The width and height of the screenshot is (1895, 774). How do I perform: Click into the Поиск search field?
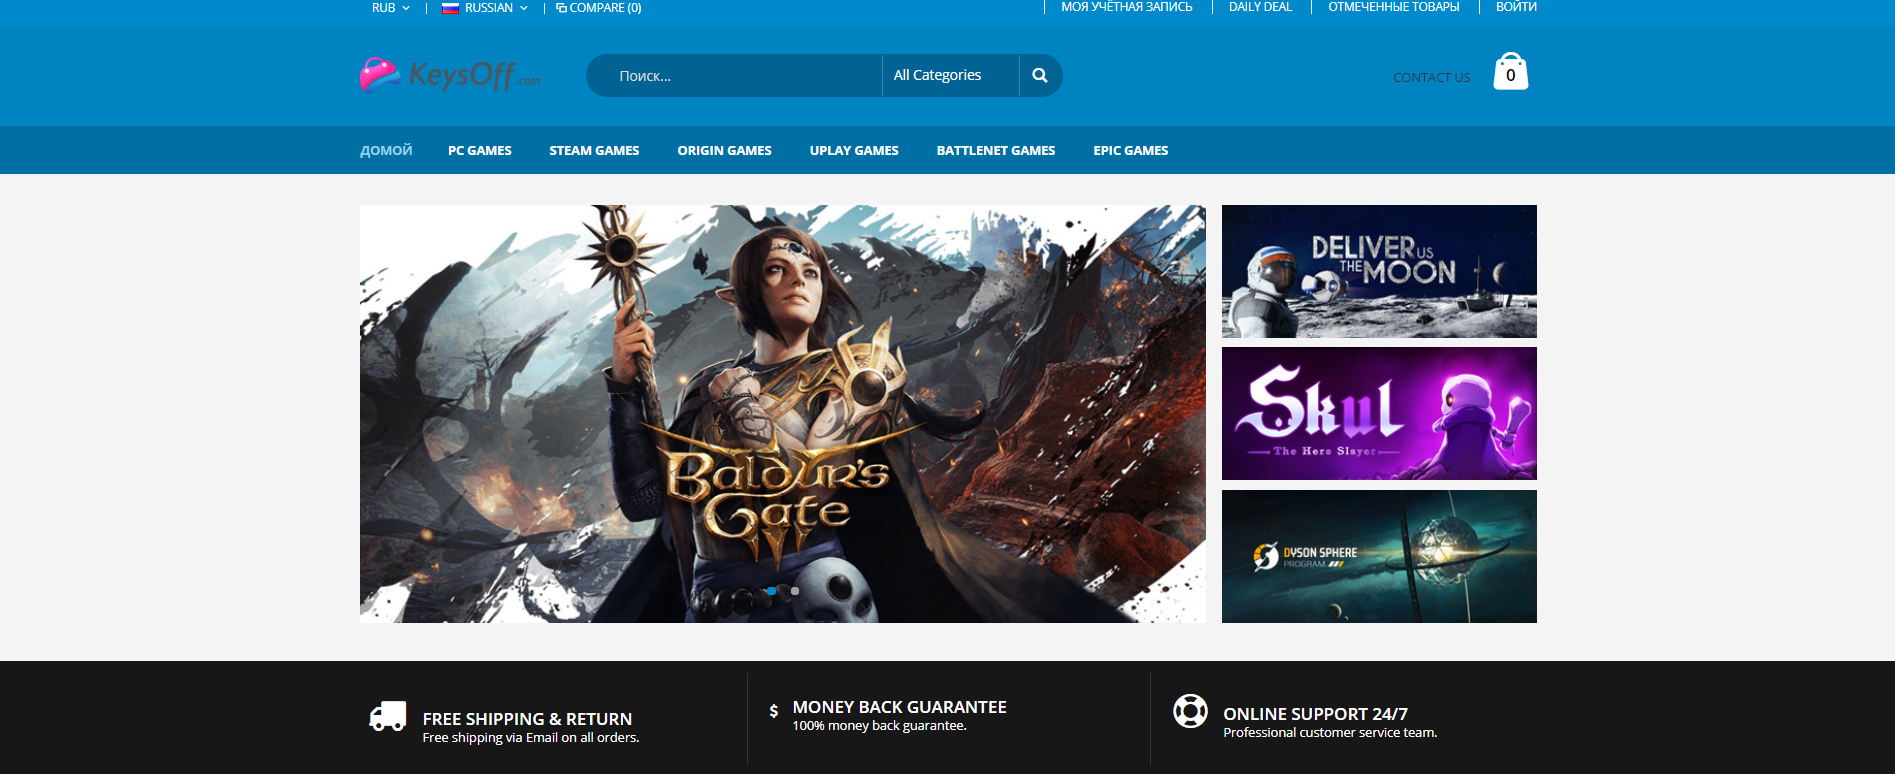tap(734, 75)
